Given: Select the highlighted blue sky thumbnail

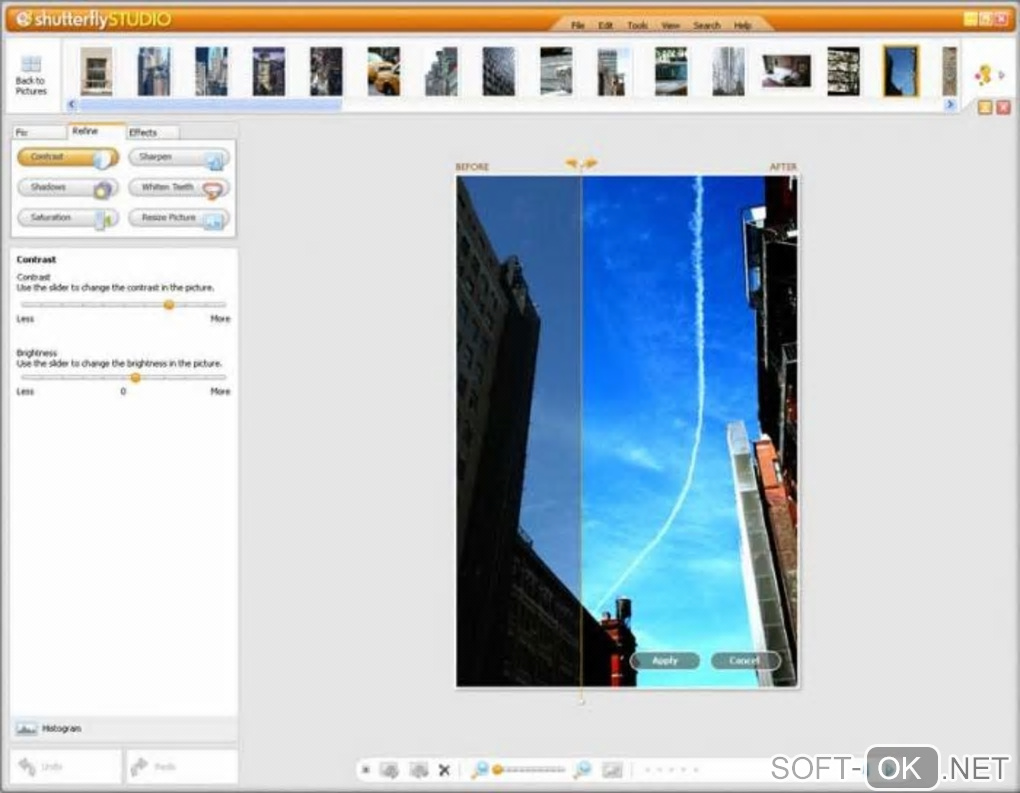Looking at the screenshot, I should 901,72.
